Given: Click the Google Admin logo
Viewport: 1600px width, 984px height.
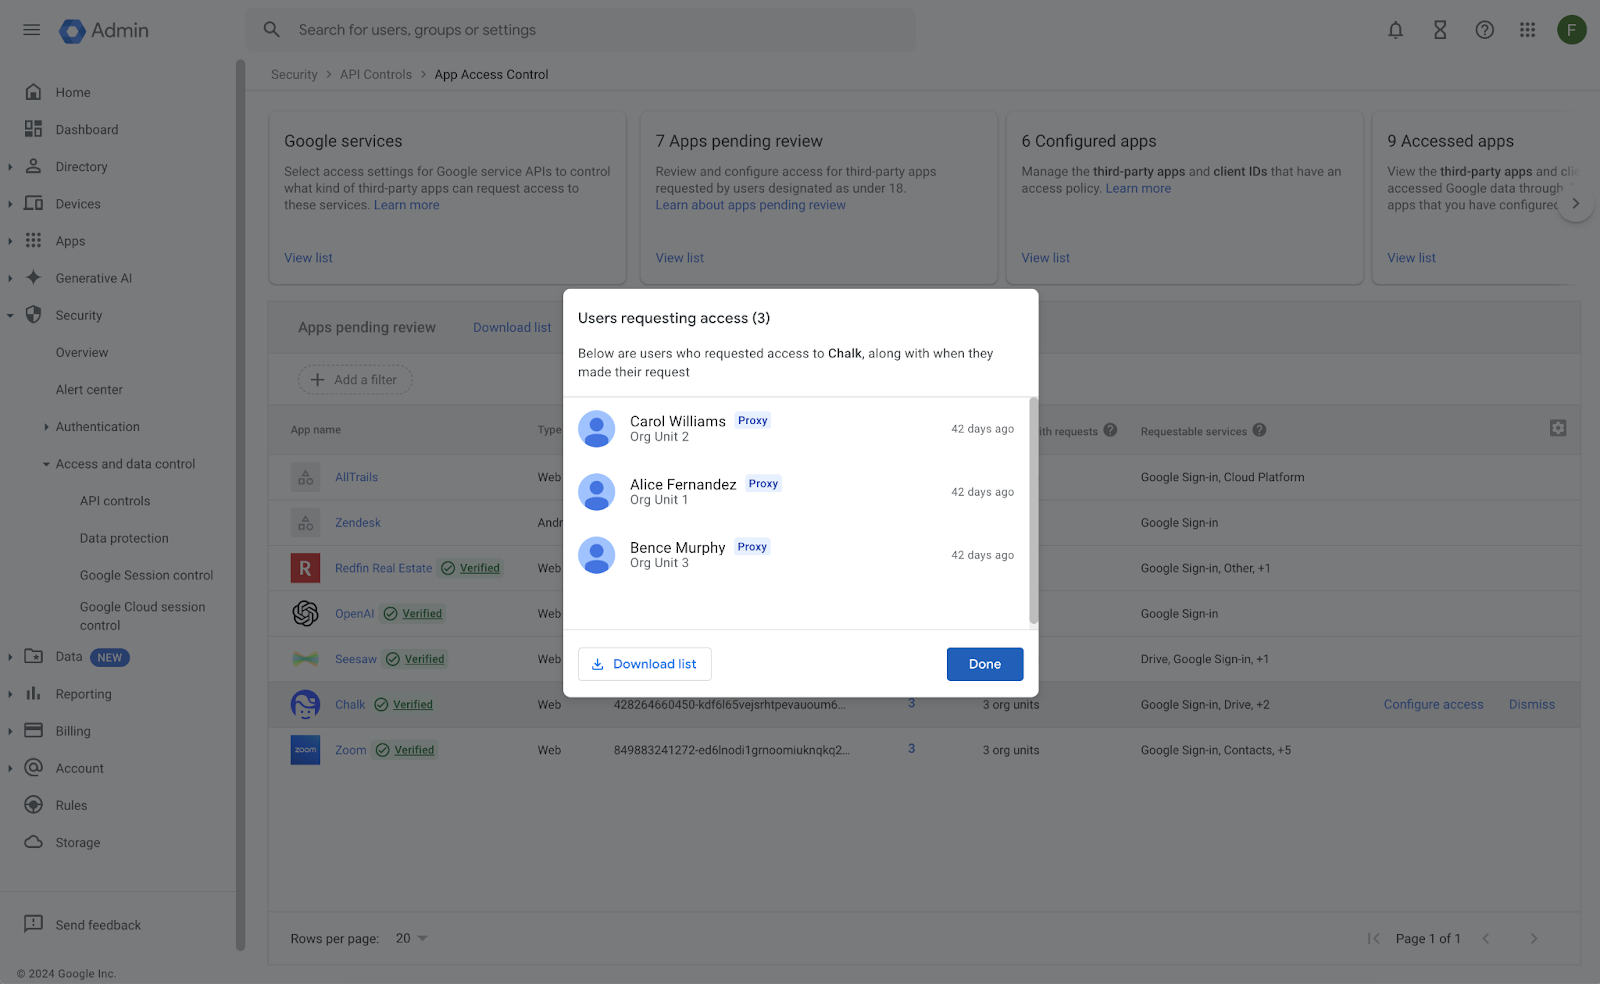Looking at the screenshot, I should tap(104, 30).
